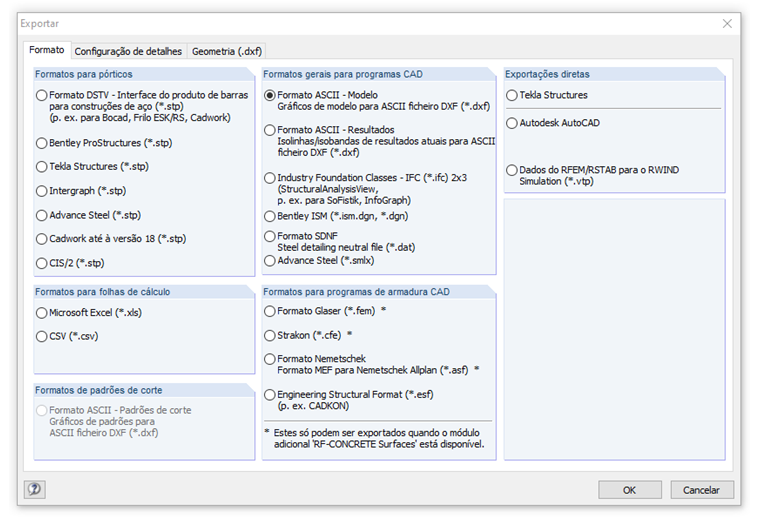Click the Cancelar button
Viewport: 760px width, 518px height.
click(701, 490)
